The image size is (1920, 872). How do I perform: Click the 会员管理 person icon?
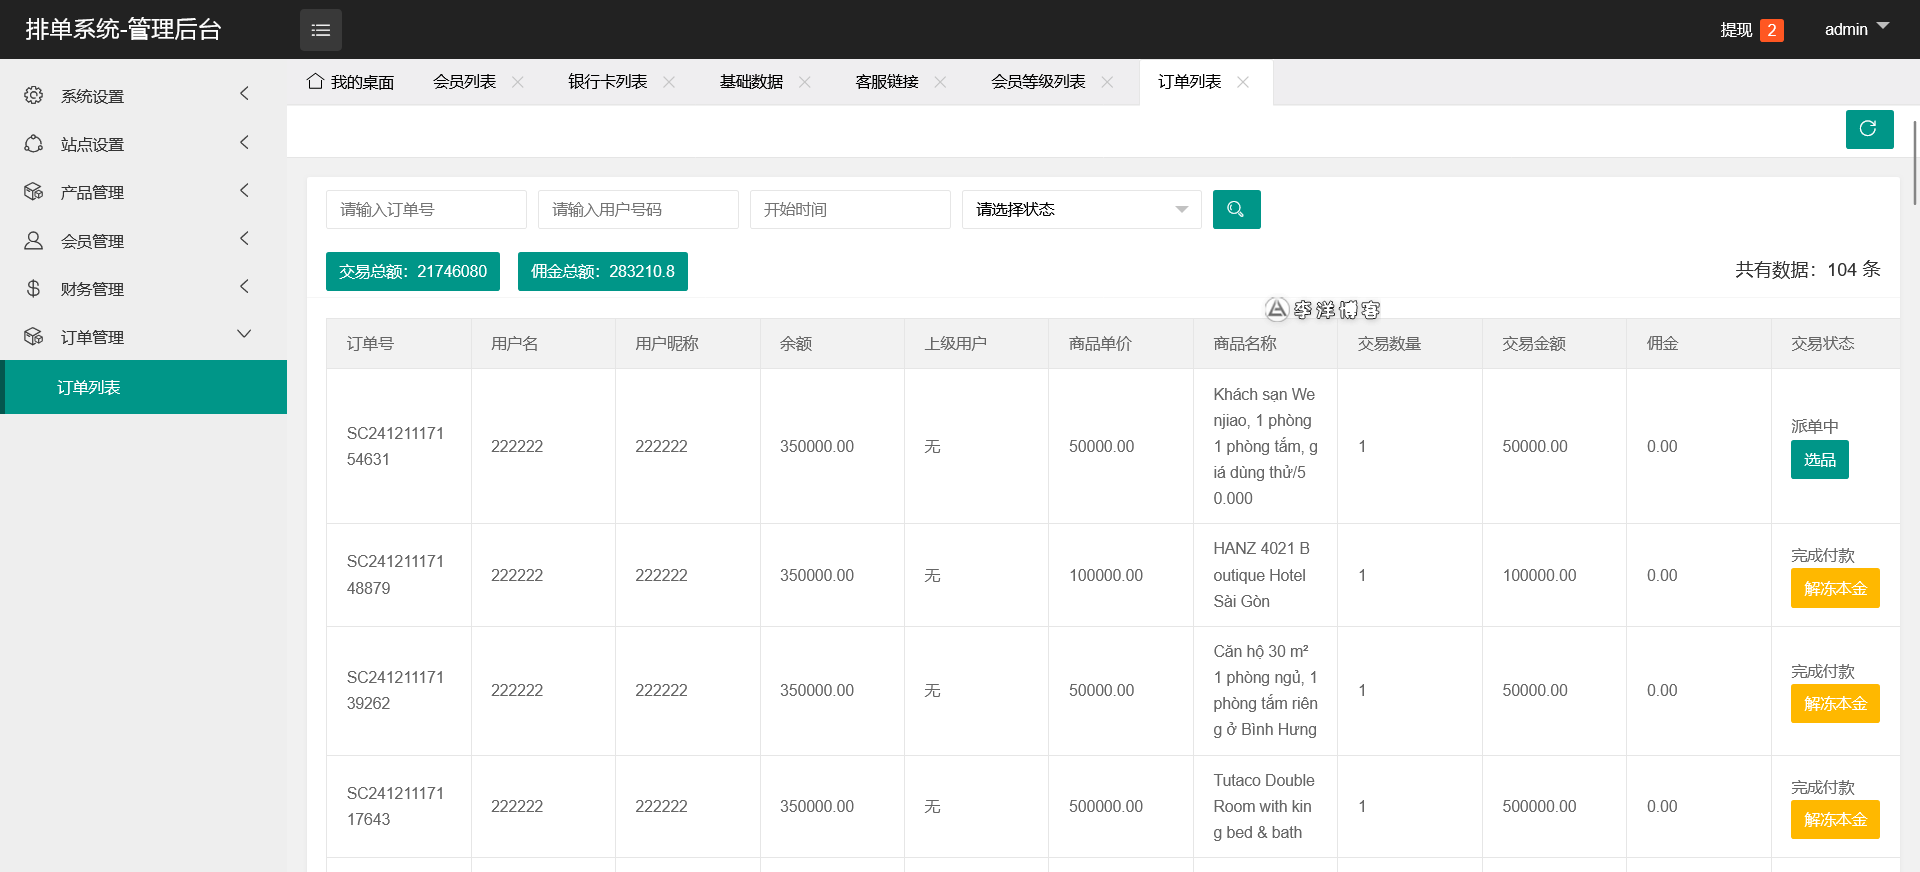[x=34, y=241]
